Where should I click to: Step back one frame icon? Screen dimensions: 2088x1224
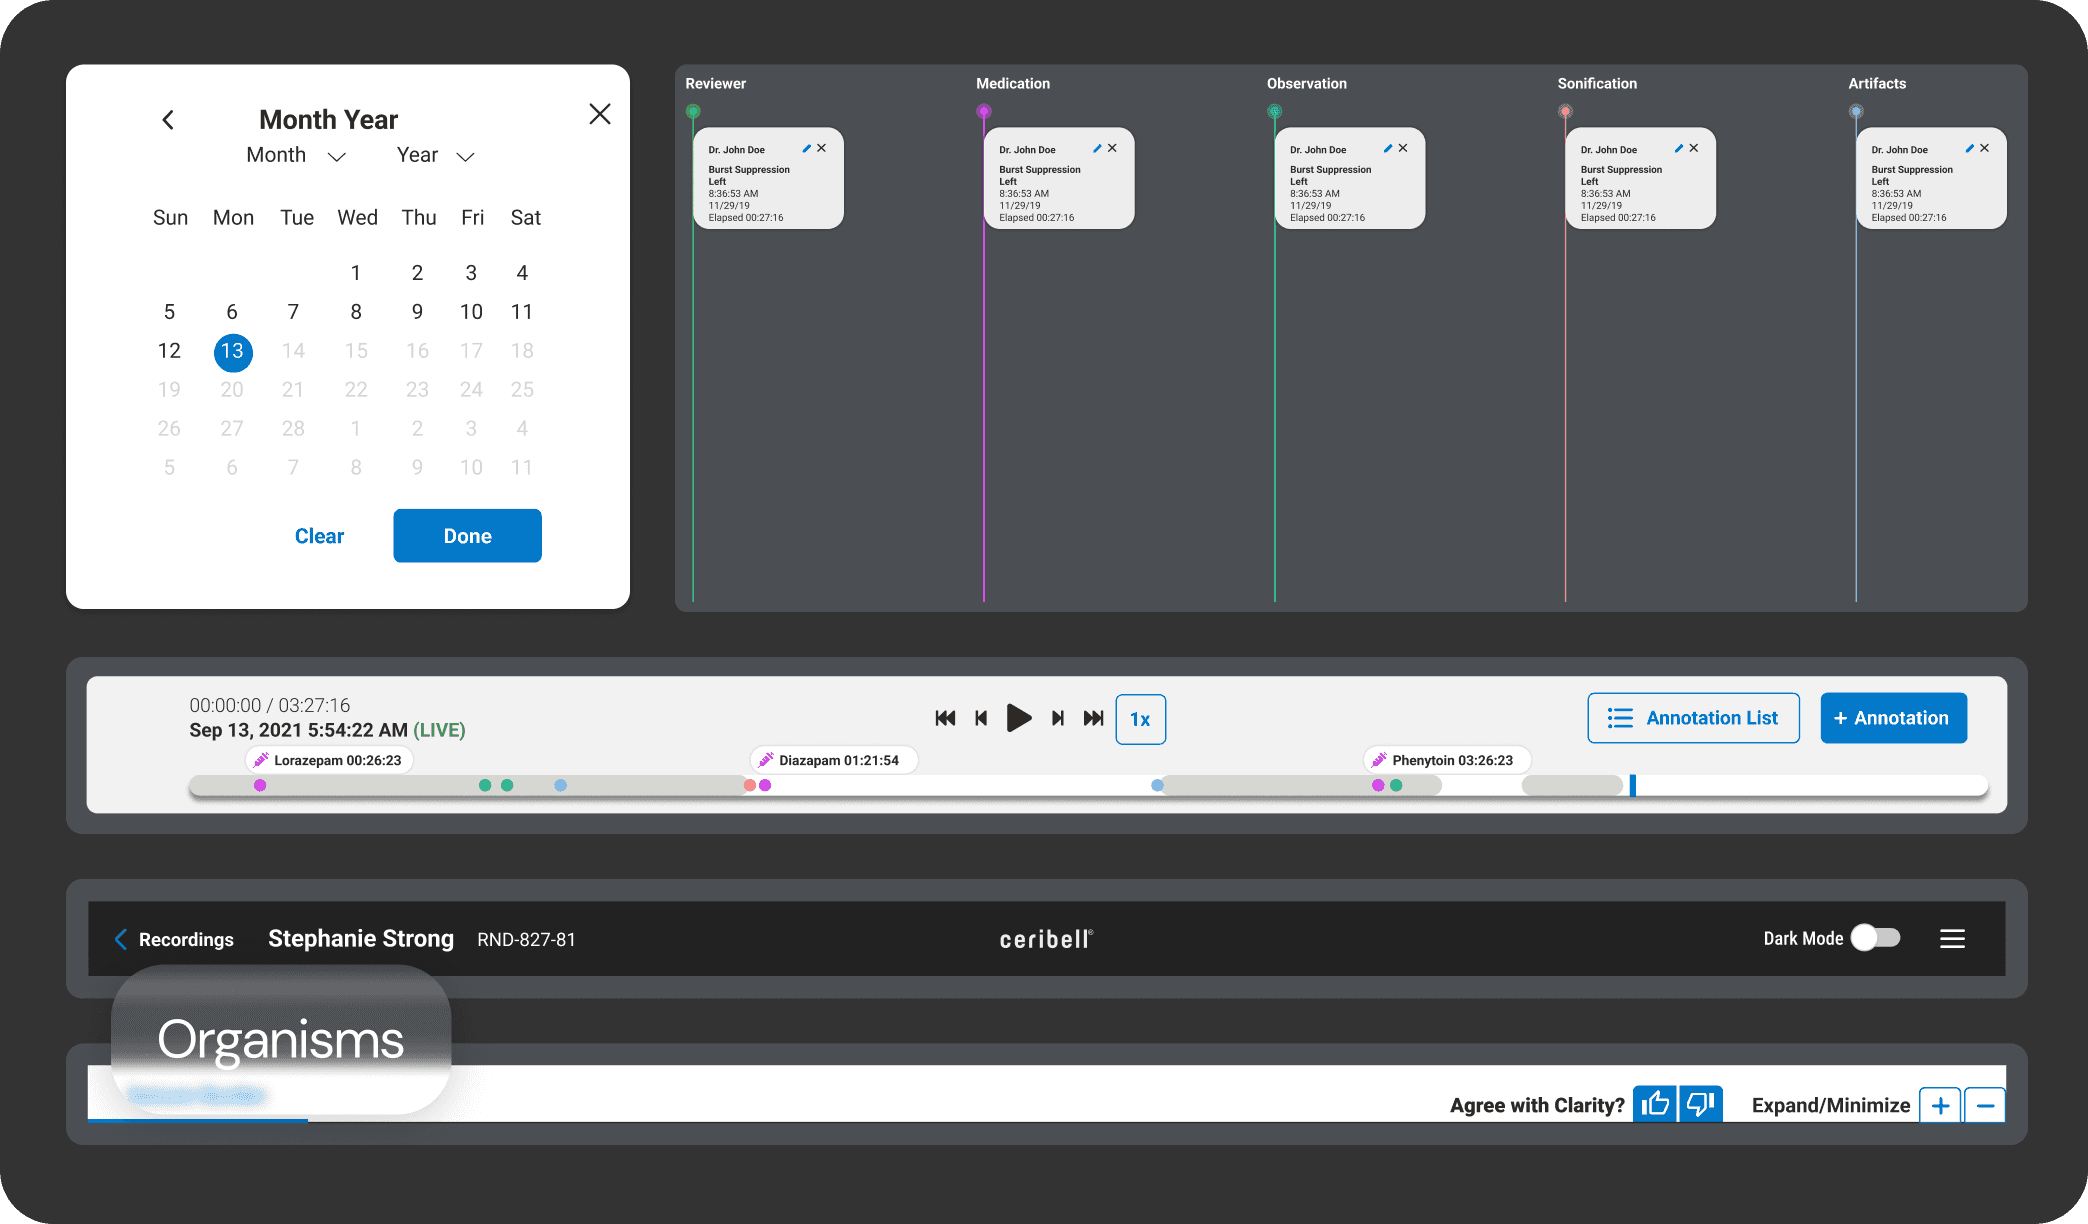pos(981,718)
